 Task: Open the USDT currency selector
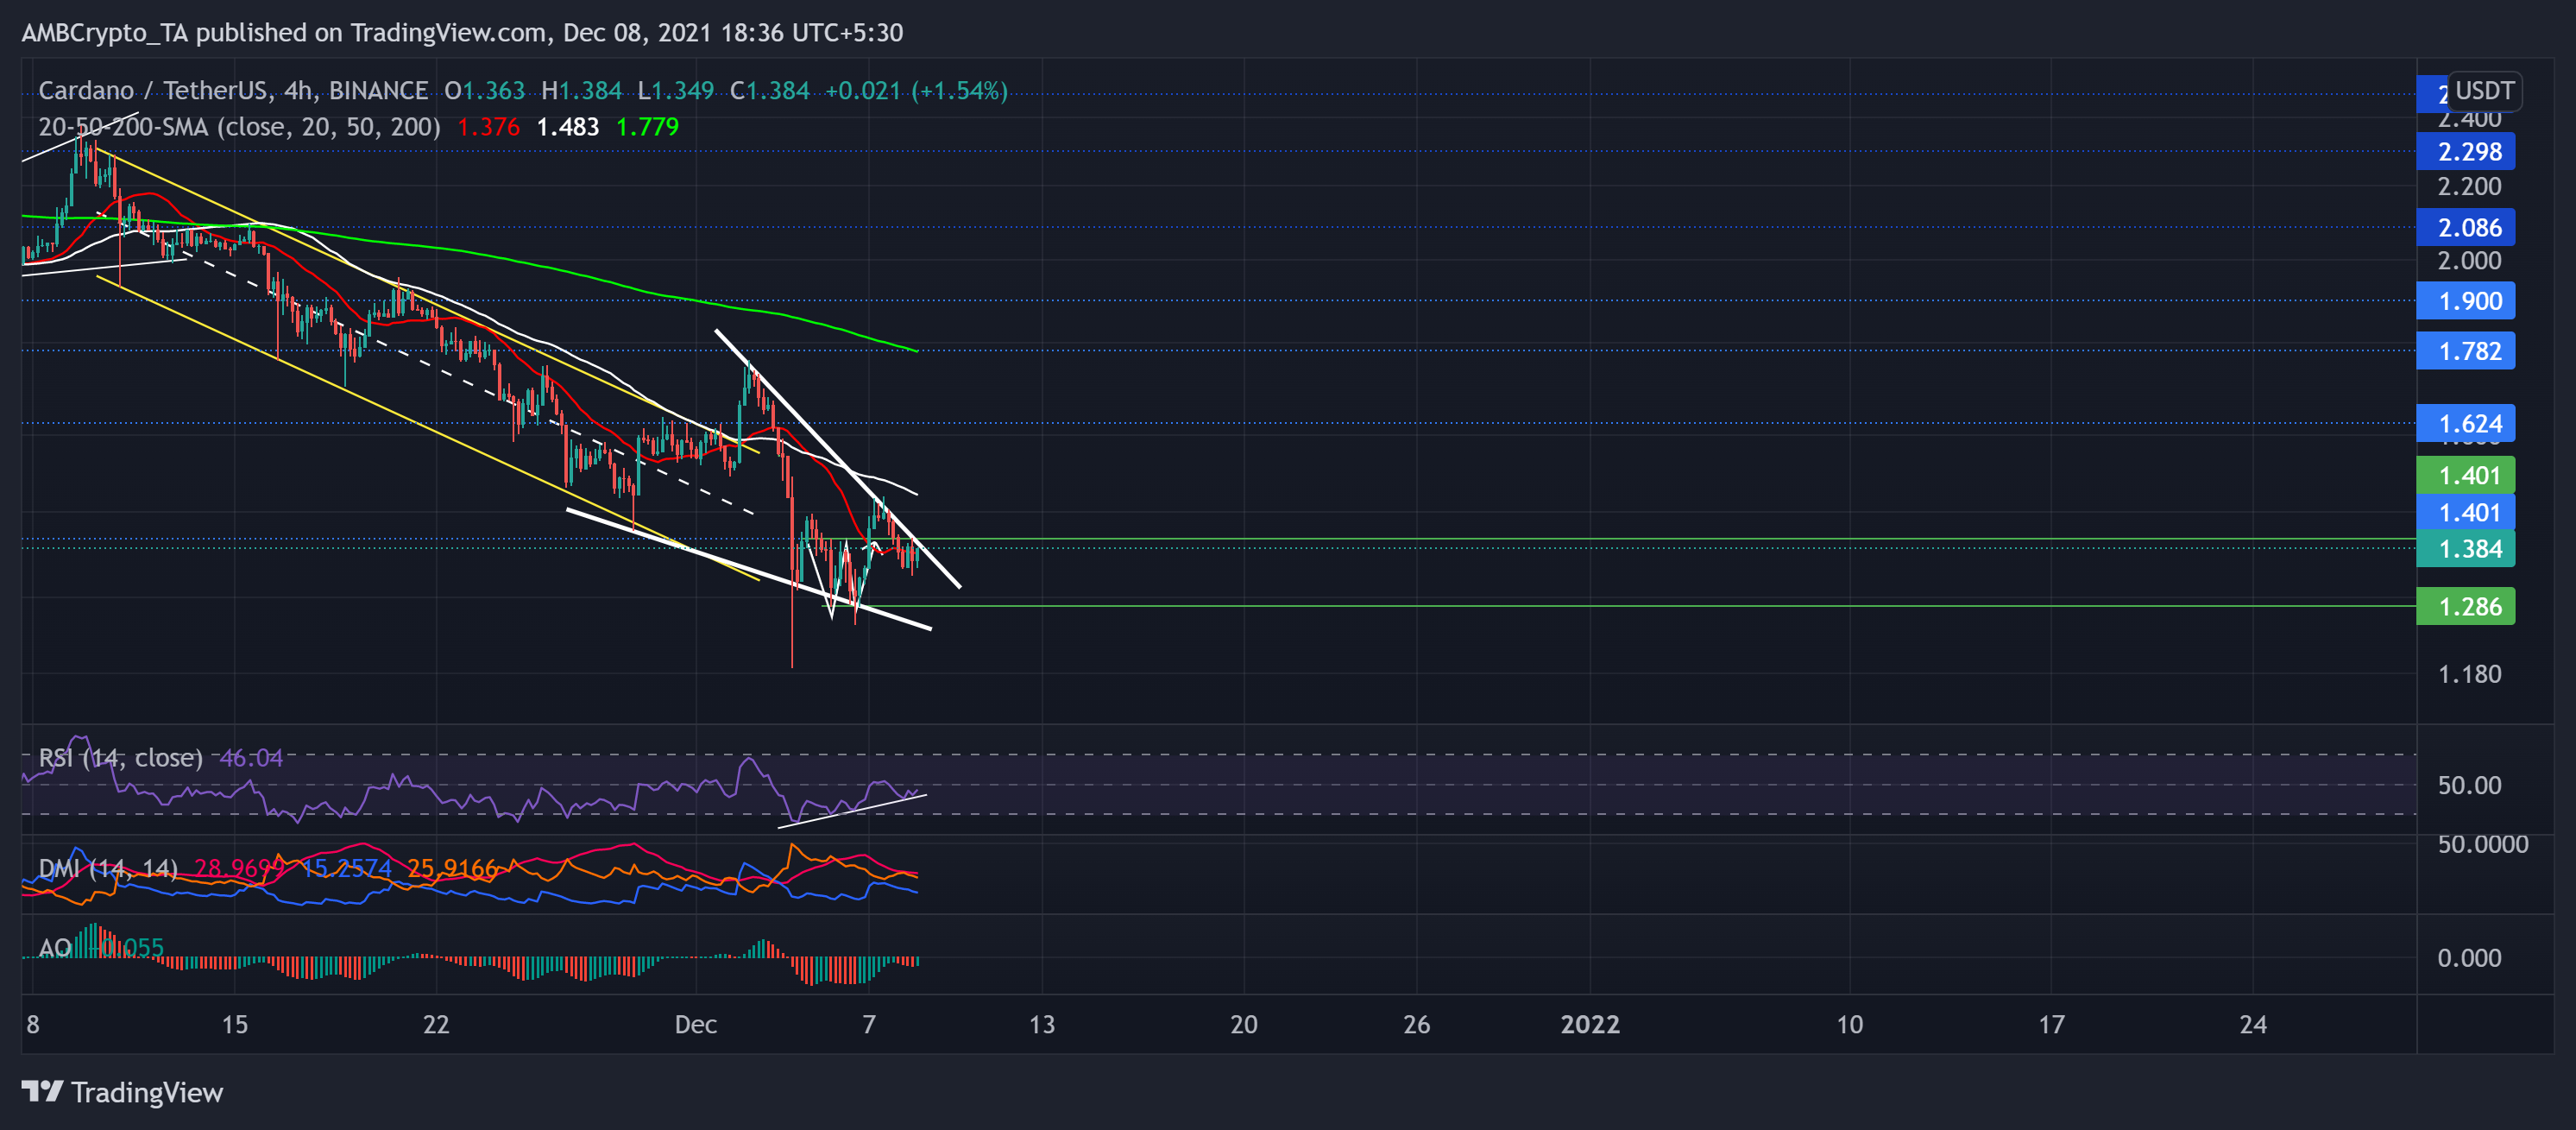click(x=2484, y=91)
